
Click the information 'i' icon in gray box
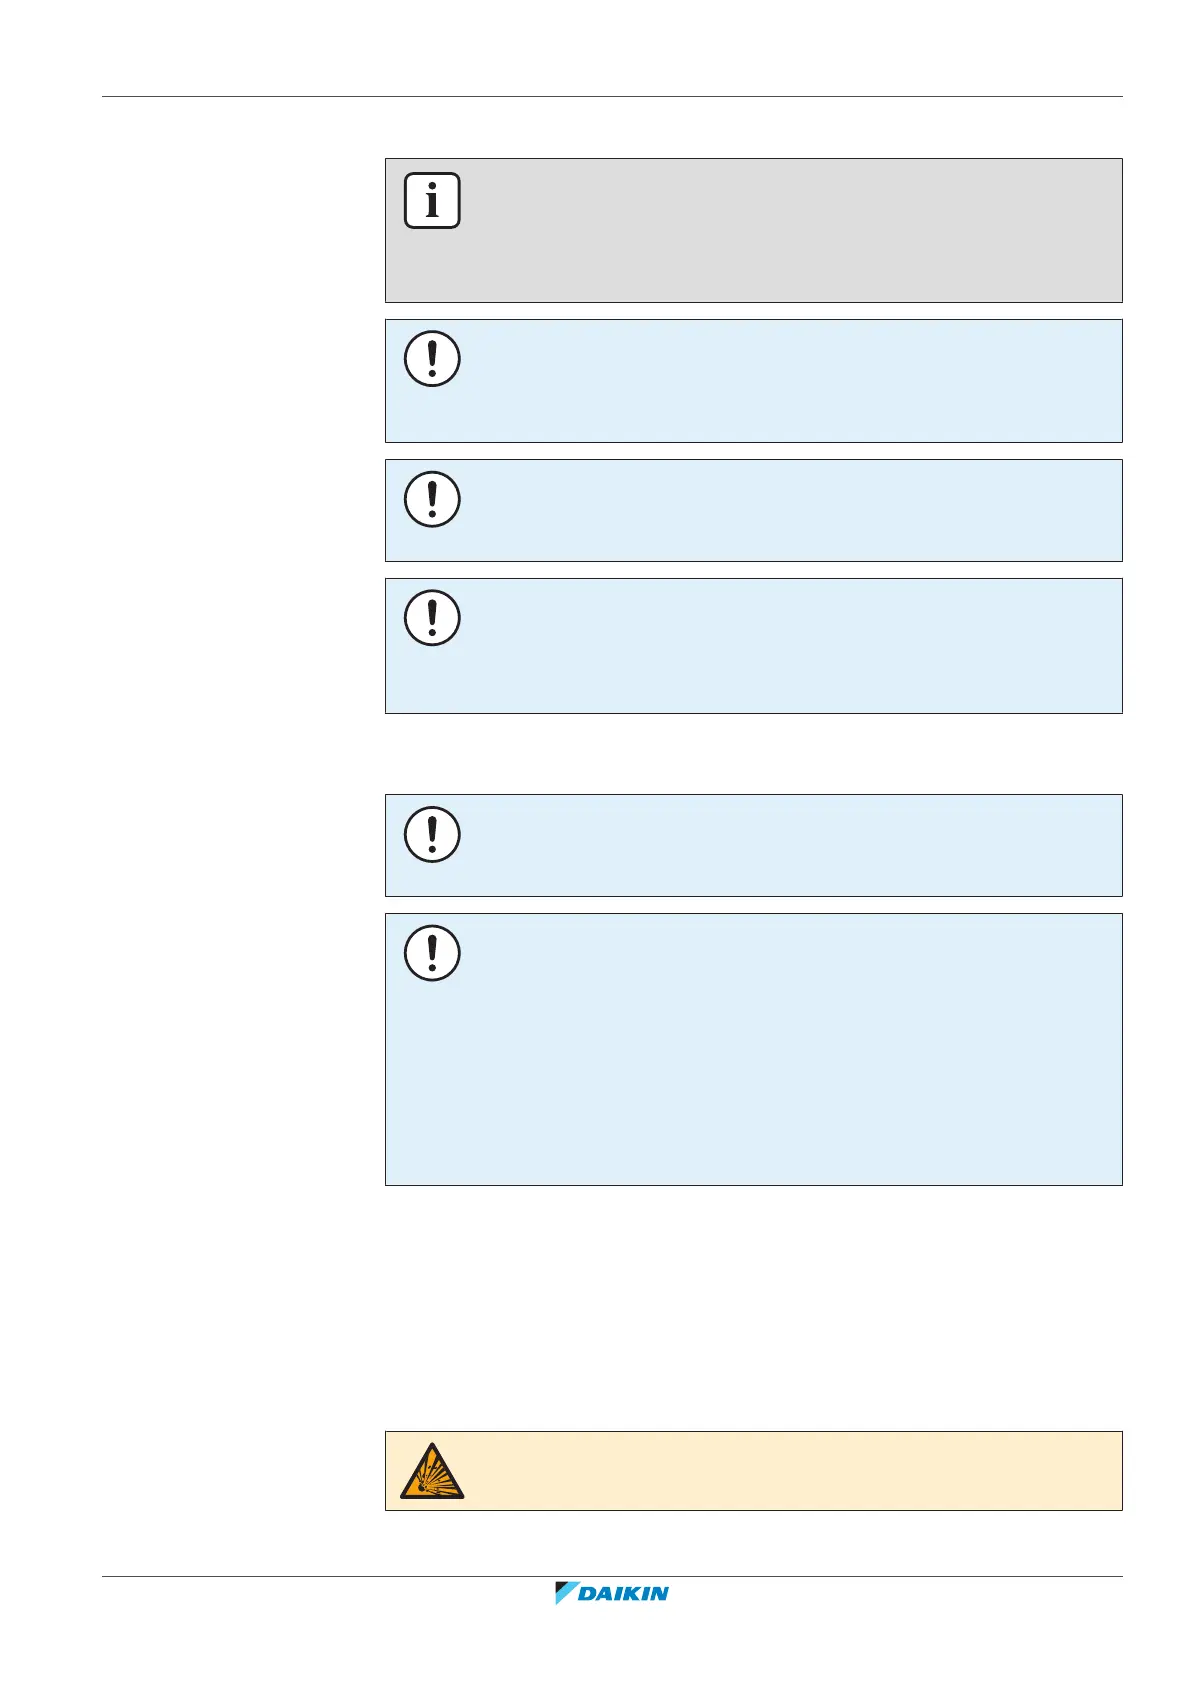click(432, 201)
